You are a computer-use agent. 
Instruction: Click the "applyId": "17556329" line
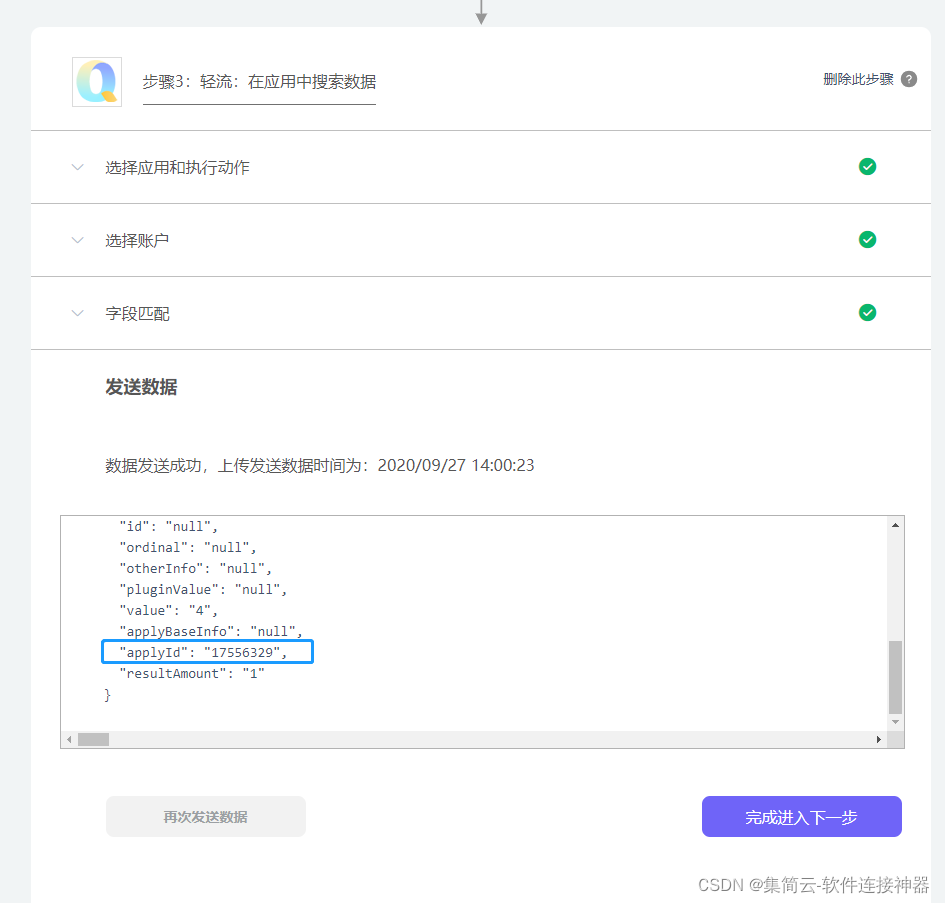click(x=203, y=652)
